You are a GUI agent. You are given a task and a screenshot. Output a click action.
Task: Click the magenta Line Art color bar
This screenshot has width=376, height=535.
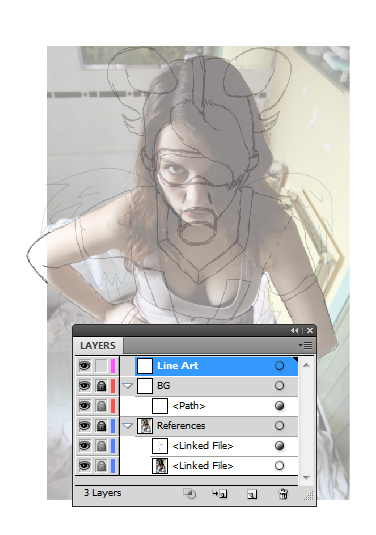point(113,366)
